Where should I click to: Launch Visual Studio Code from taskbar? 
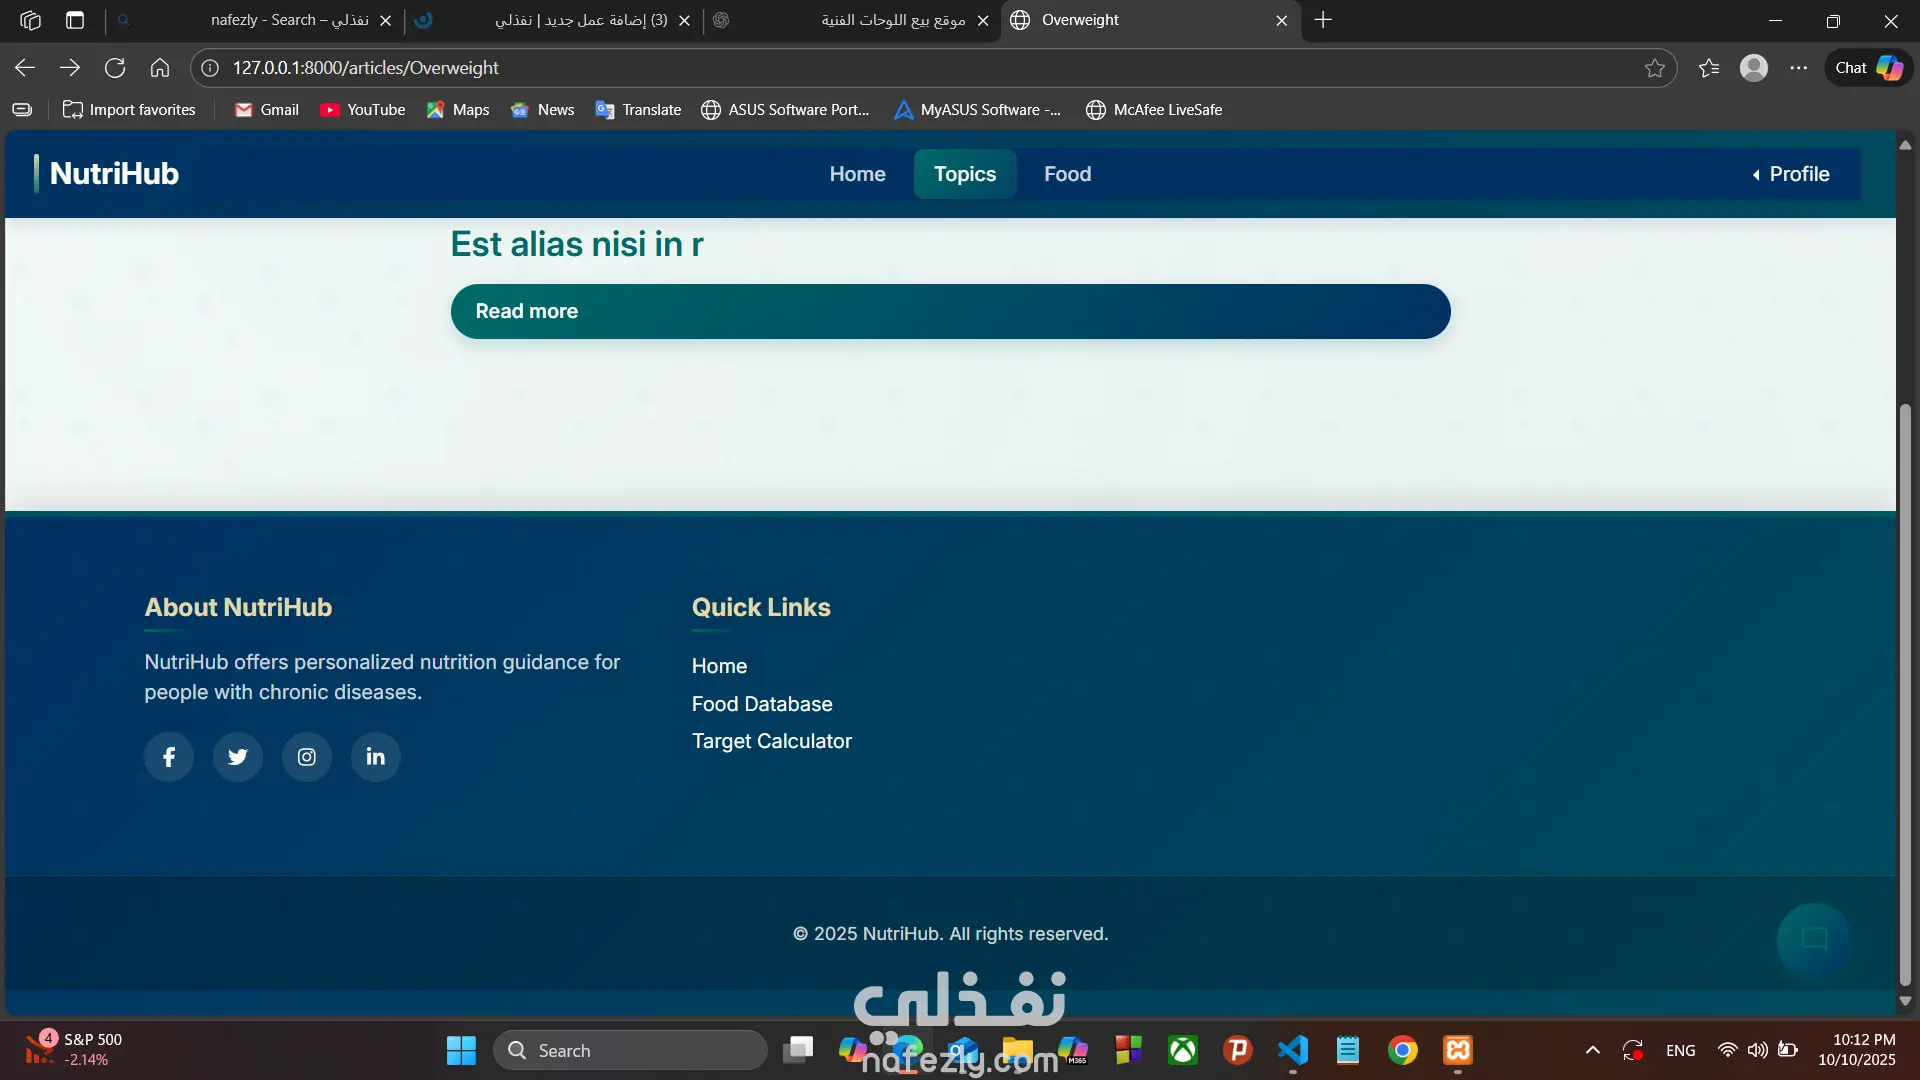tap(1293, 1050)
